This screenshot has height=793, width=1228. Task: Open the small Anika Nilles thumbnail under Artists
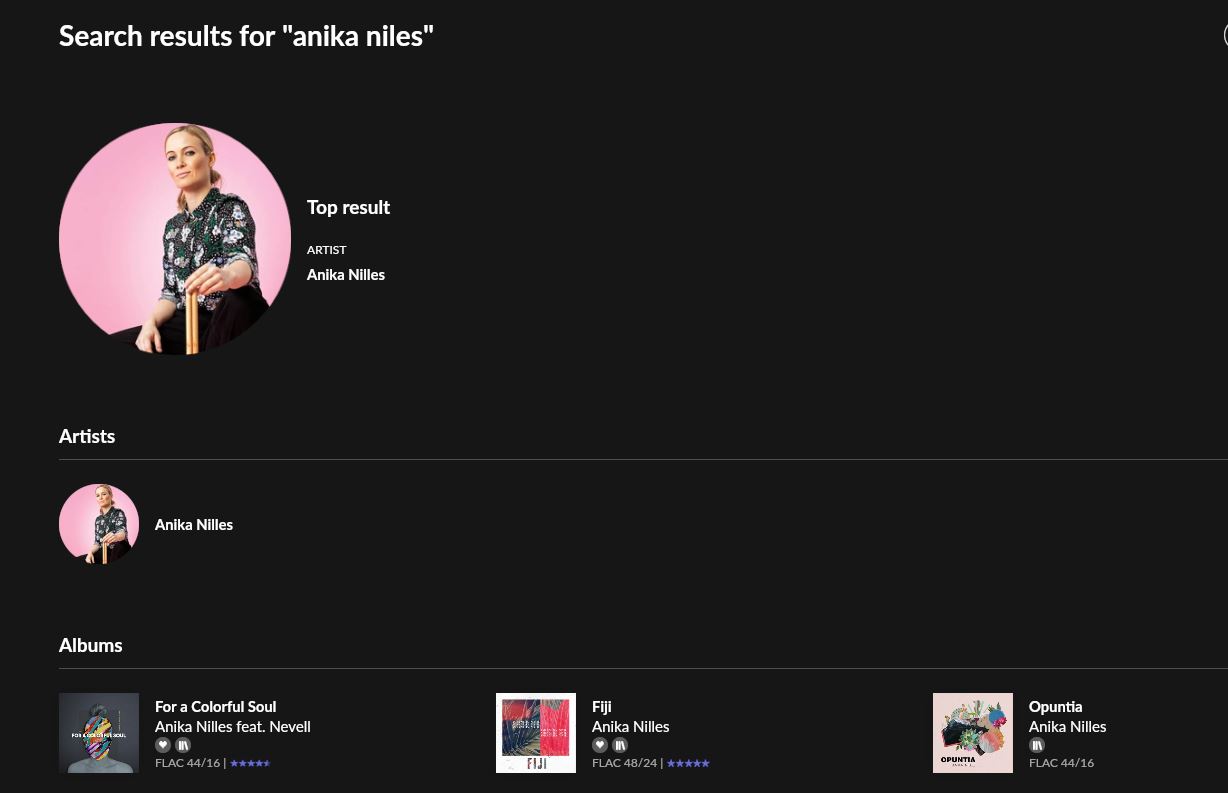coord(99,524)
